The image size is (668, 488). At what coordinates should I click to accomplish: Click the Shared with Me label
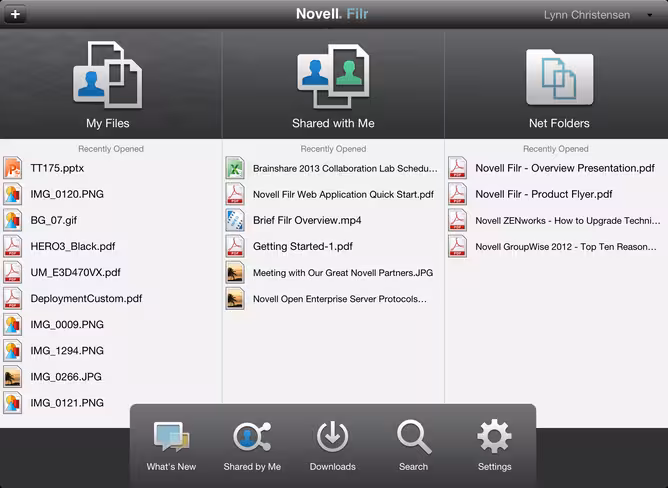point(333,124)
